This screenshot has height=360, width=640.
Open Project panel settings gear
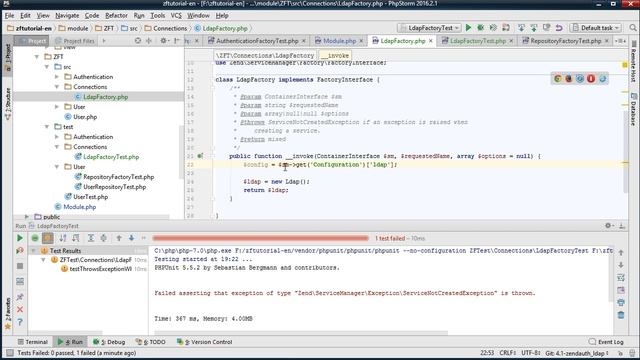164,41
